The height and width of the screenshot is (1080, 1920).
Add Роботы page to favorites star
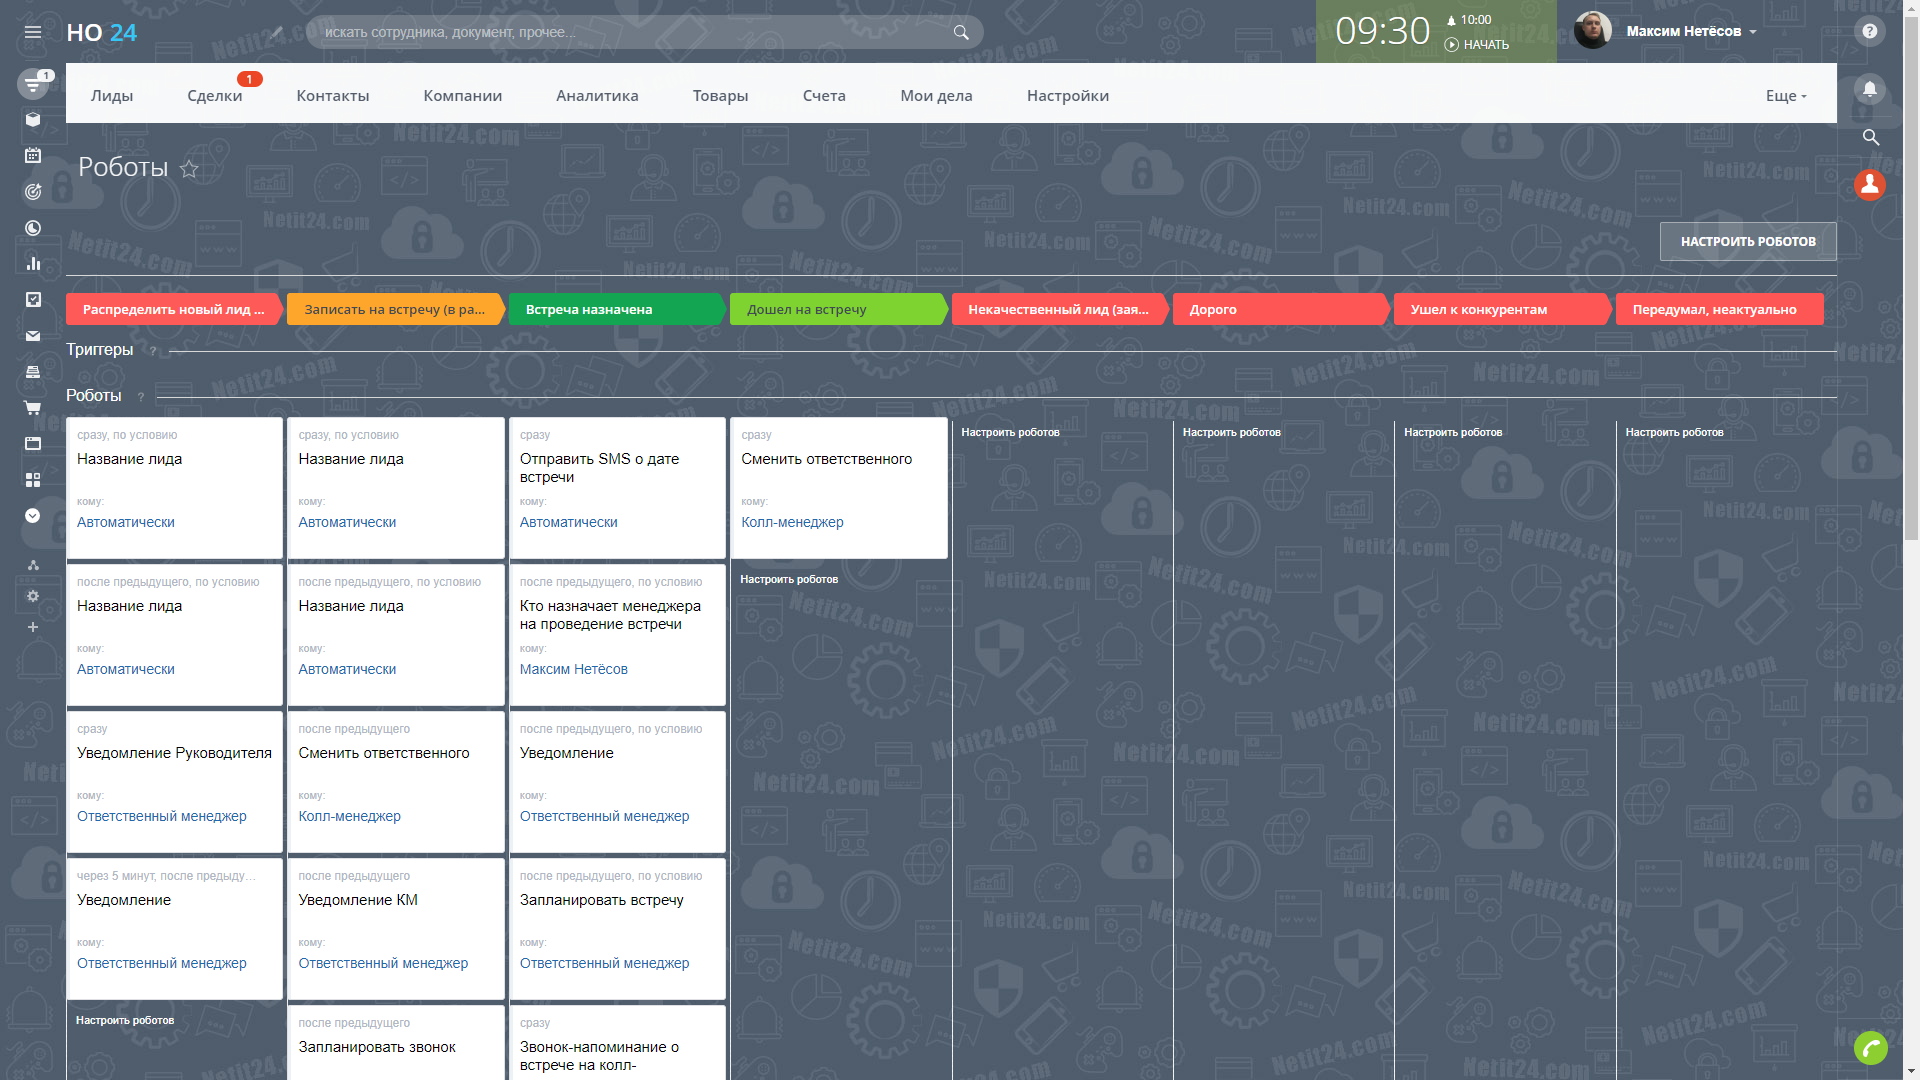pyautogui.click(x=189, y=169)
